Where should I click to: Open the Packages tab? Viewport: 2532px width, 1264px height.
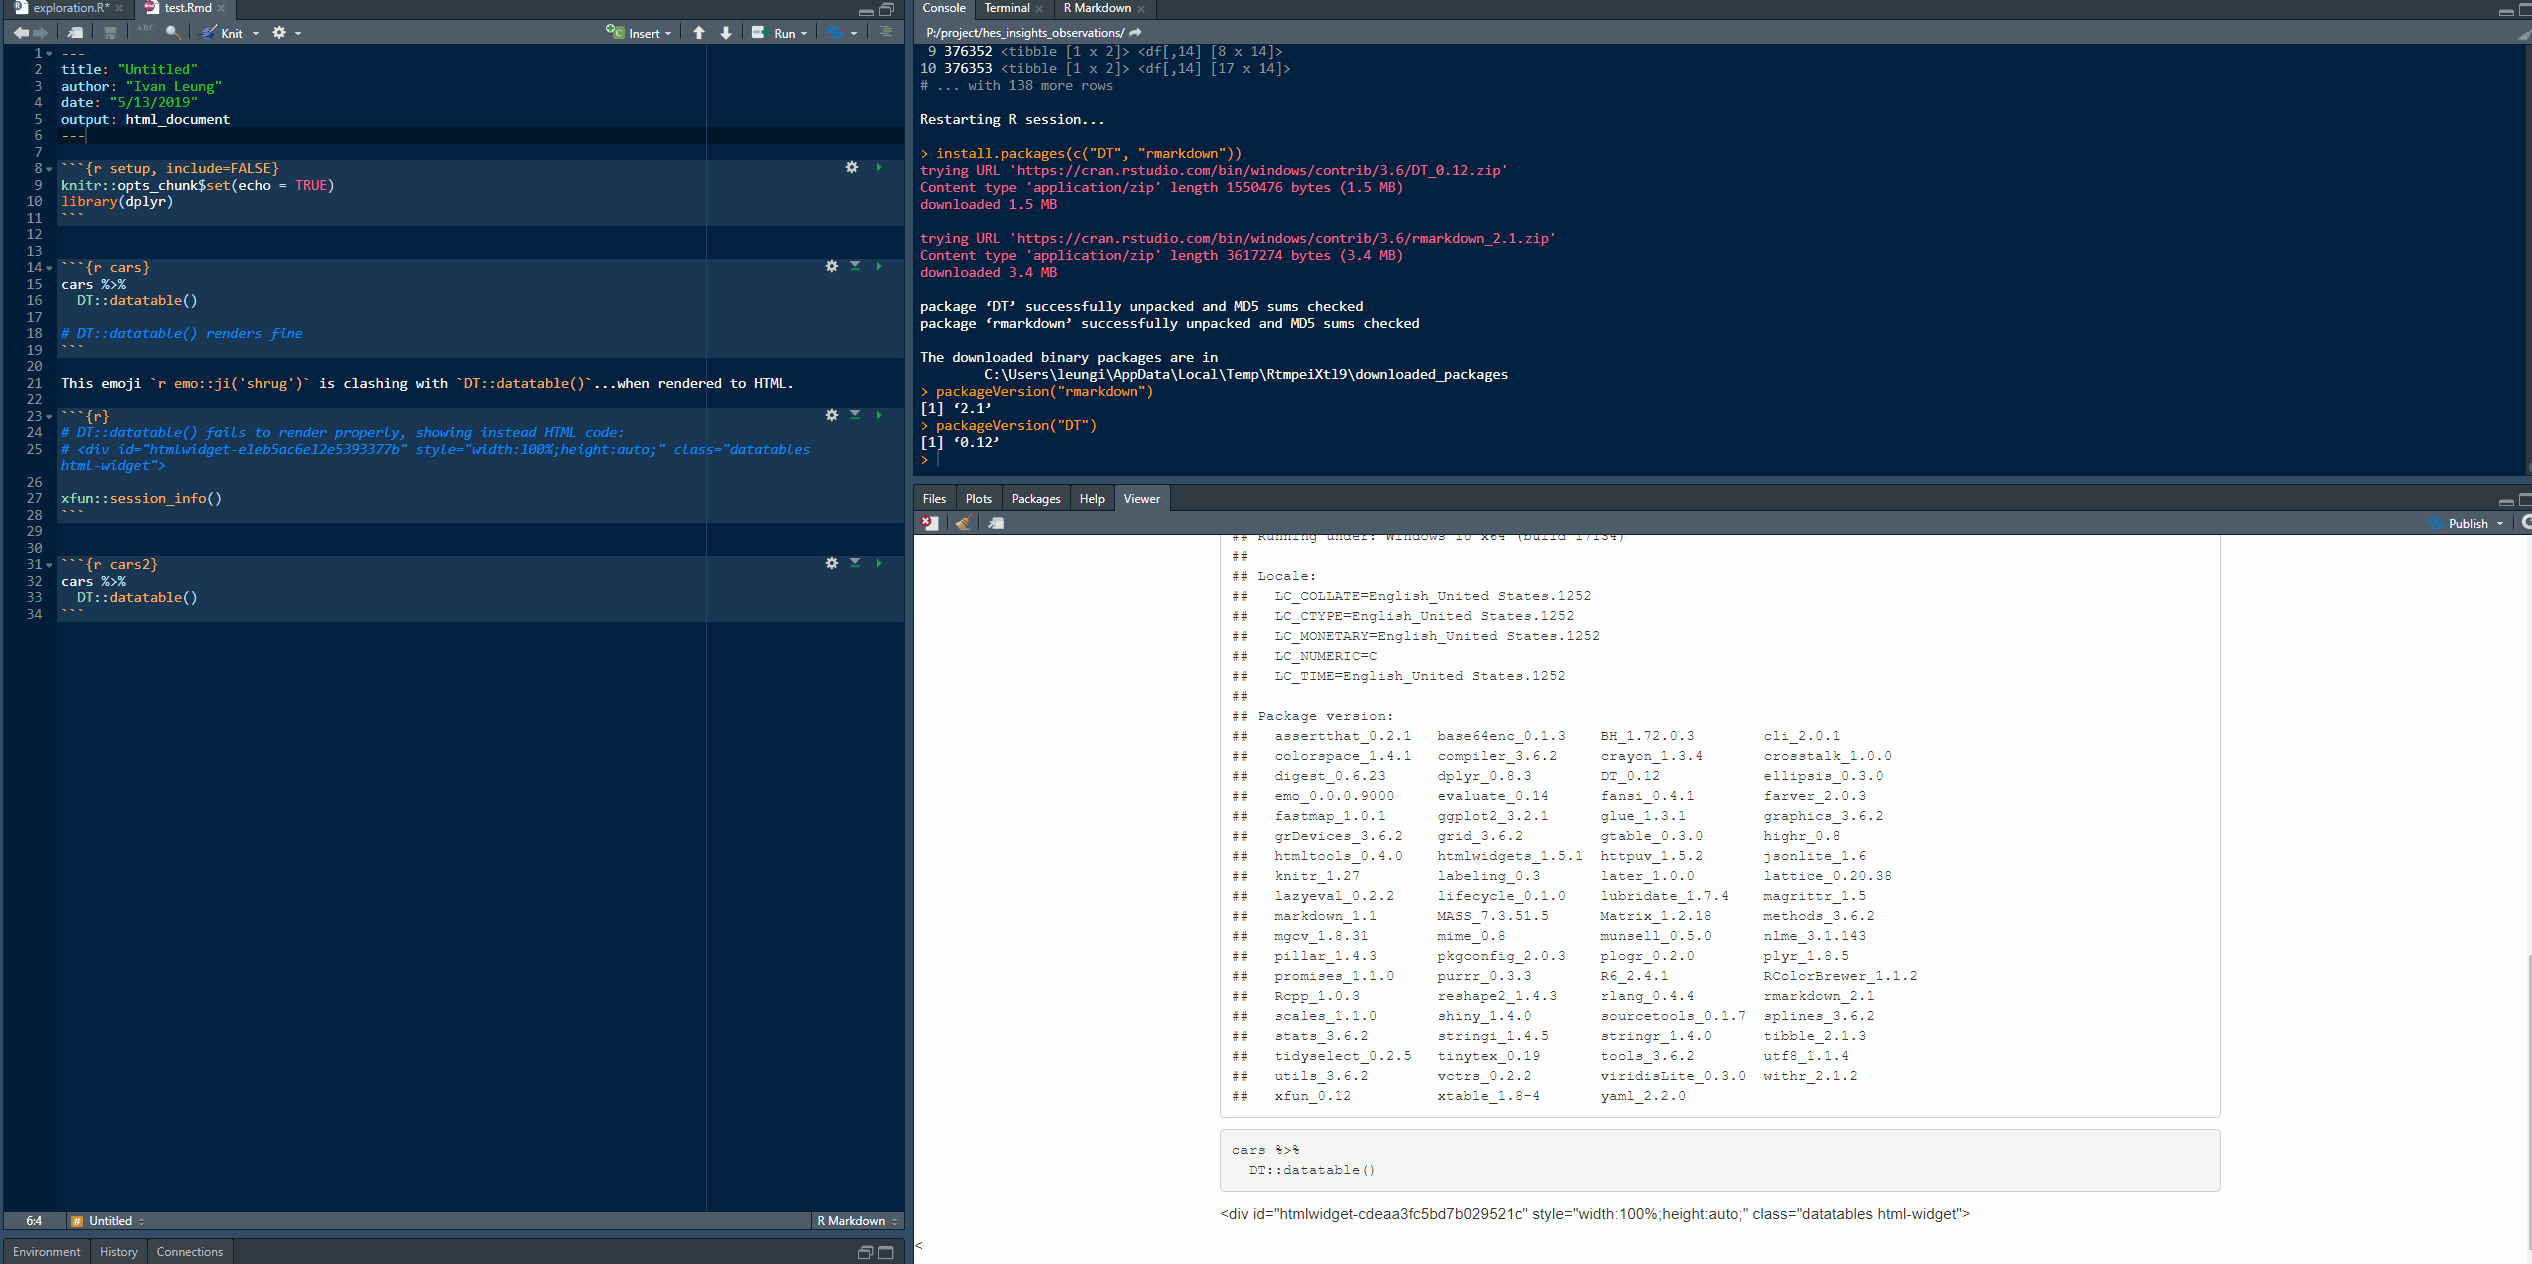click(1035, 499)
